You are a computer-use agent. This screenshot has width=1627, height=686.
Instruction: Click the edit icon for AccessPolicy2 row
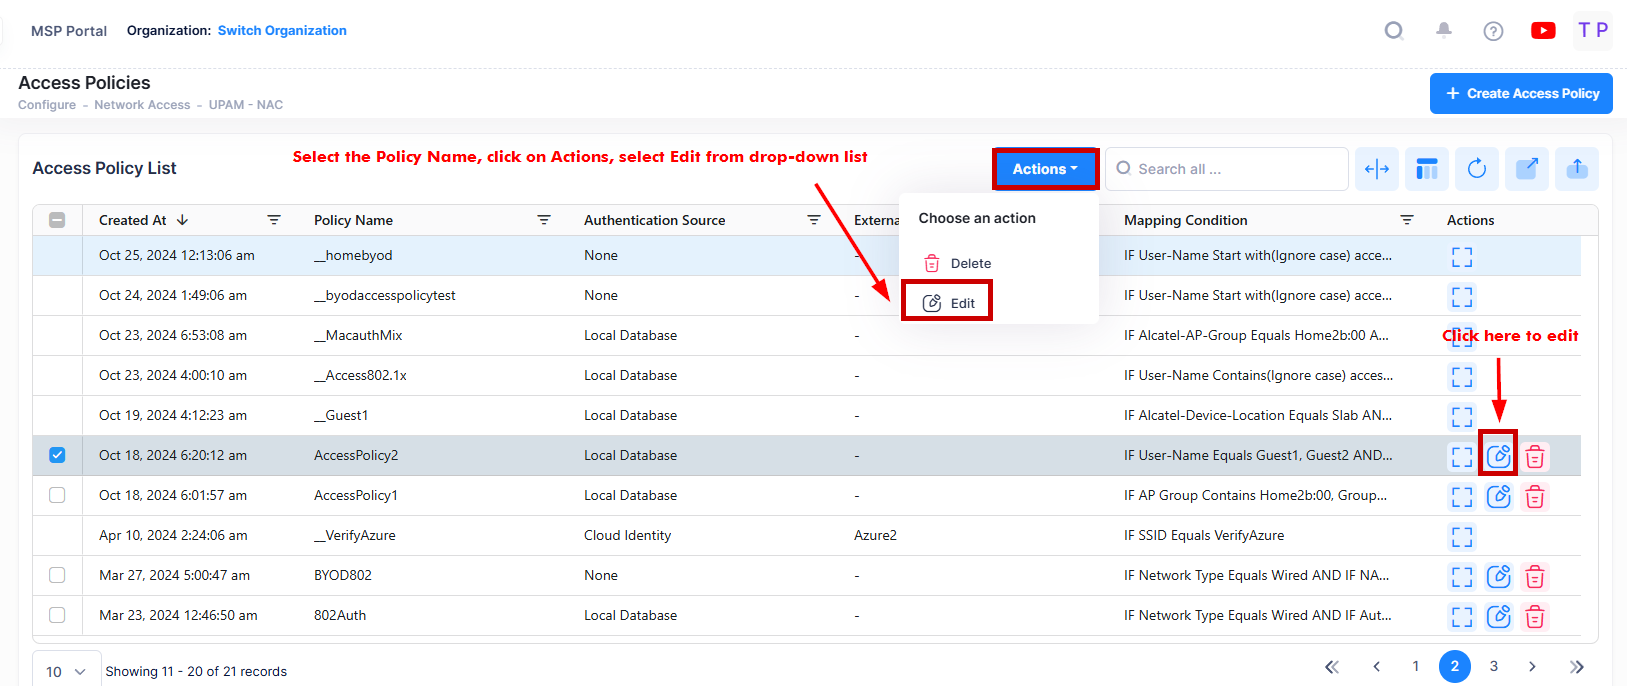pos(1498,456)
